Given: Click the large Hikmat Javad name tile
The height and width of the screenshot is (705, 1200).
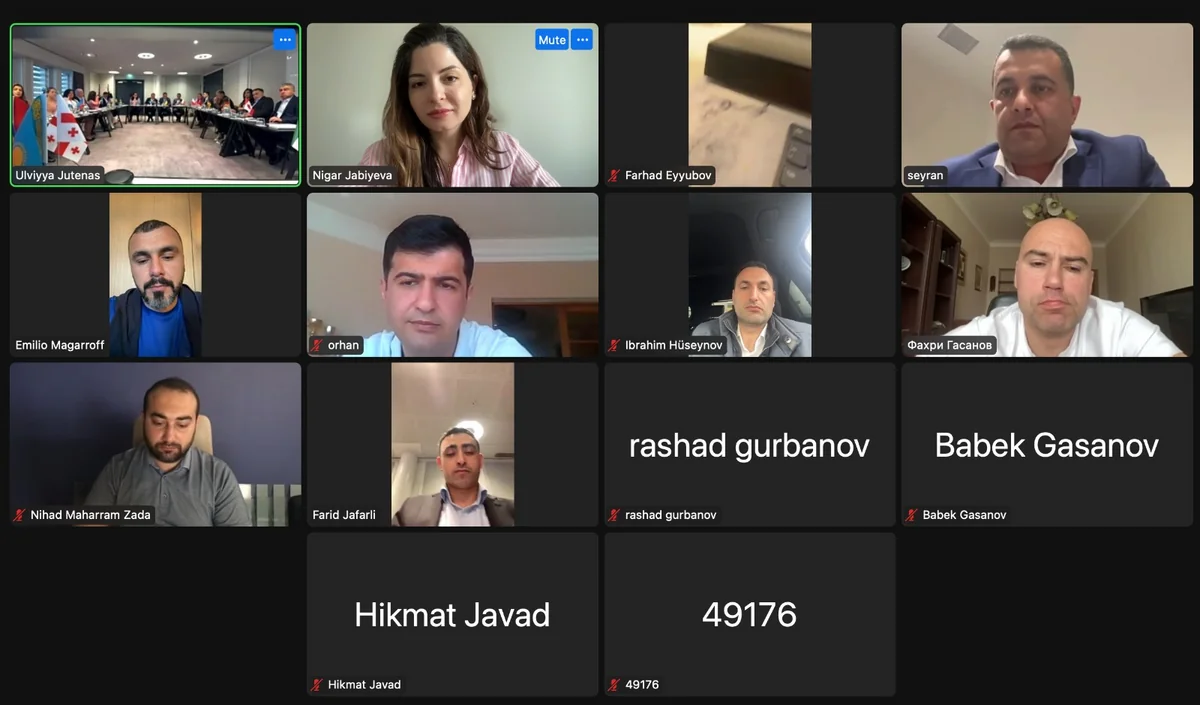Looking at the screenshot, I should (x=452, y=614).
